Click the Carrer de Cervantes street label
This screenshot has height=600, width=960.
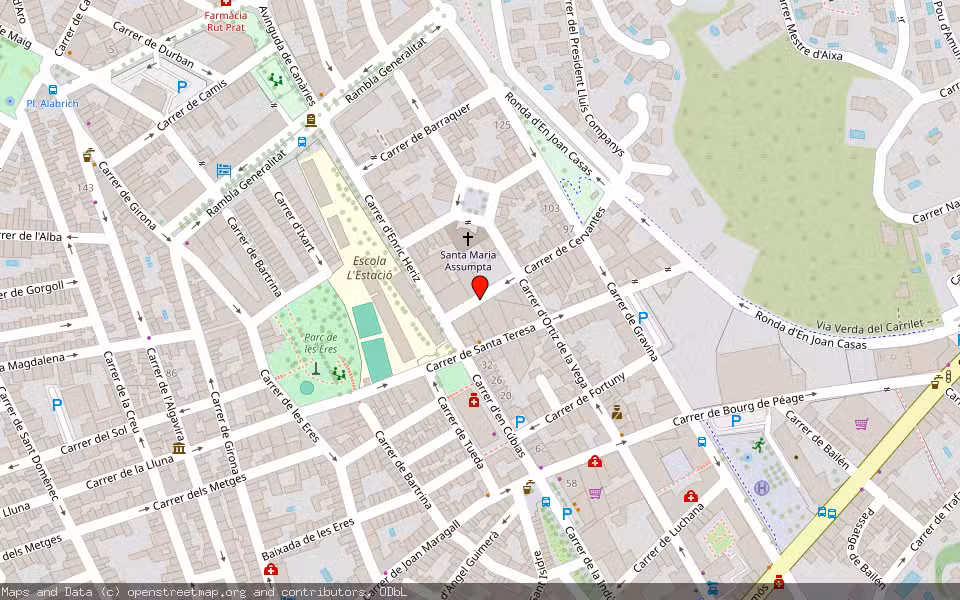tap(564, 241)
